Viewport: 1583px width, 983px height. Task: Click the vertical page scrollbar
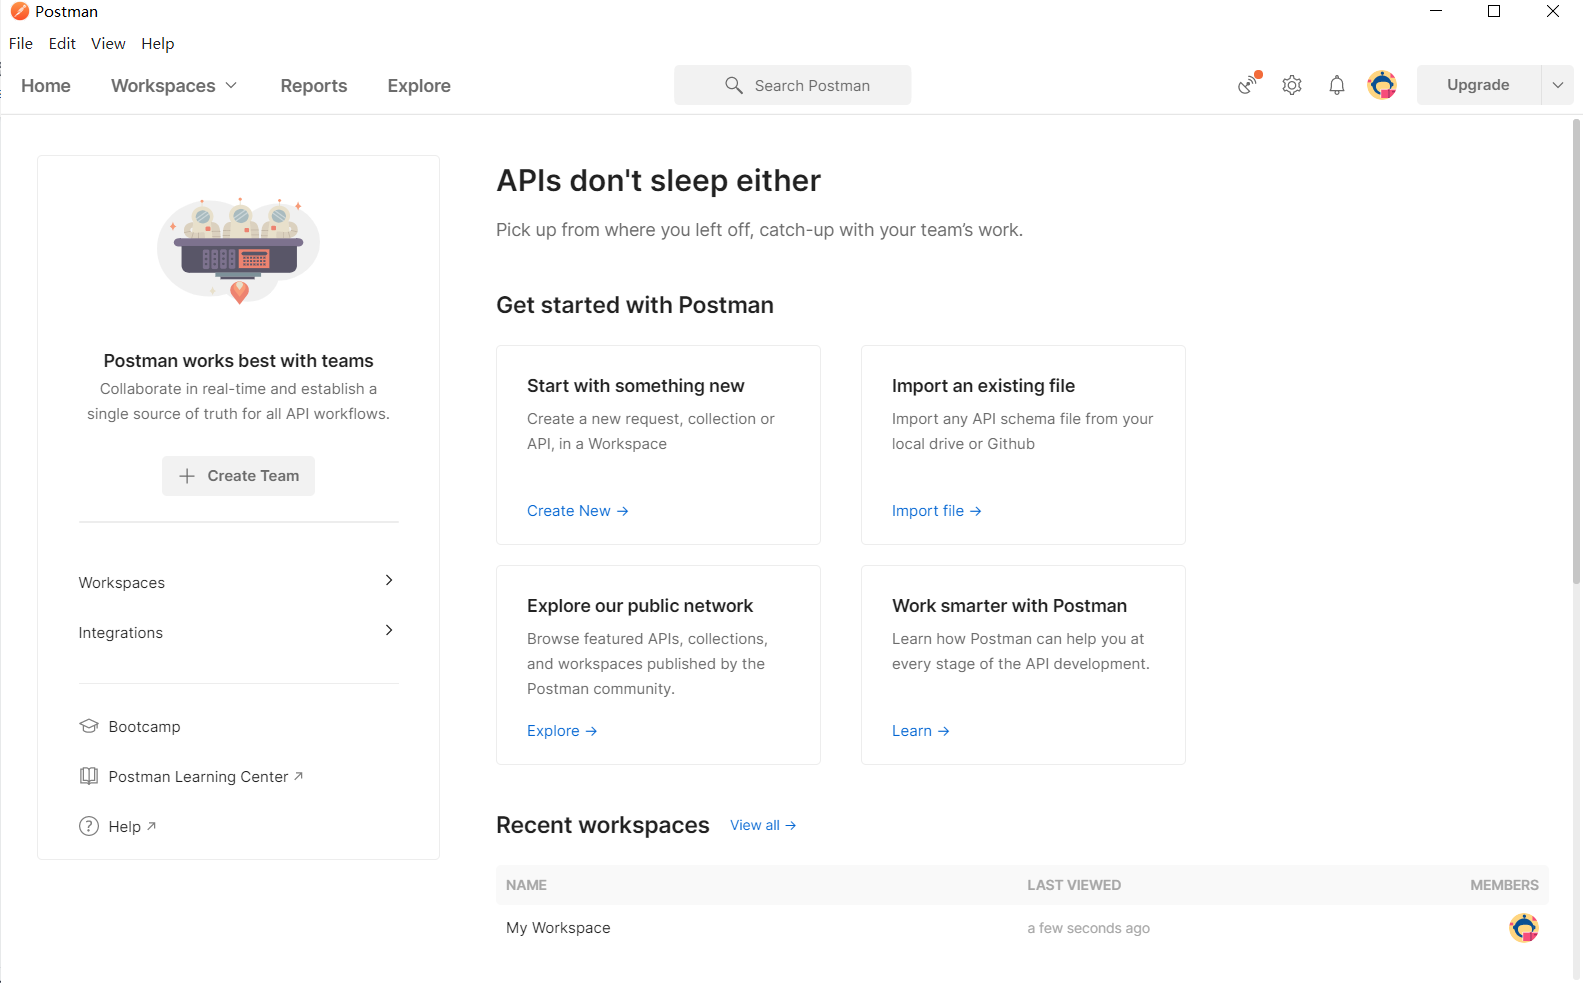(1577, 350)
